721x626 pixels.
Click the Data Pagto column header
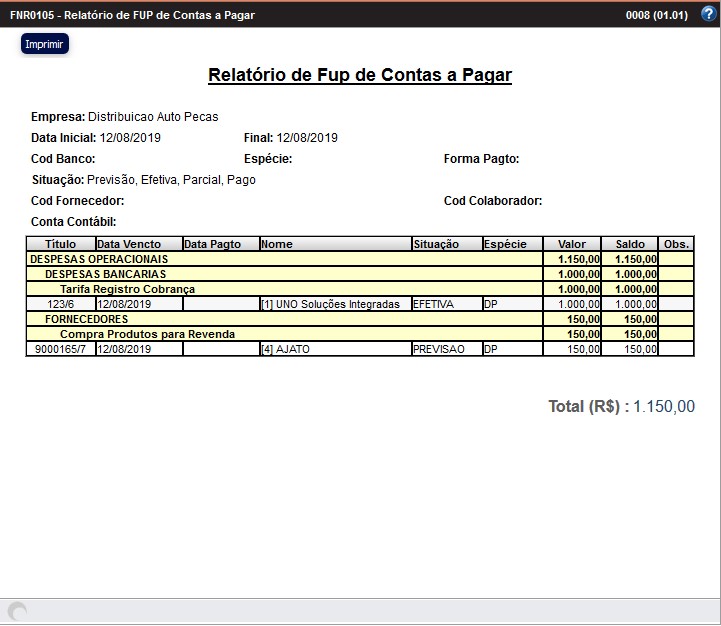coord(220,244)
